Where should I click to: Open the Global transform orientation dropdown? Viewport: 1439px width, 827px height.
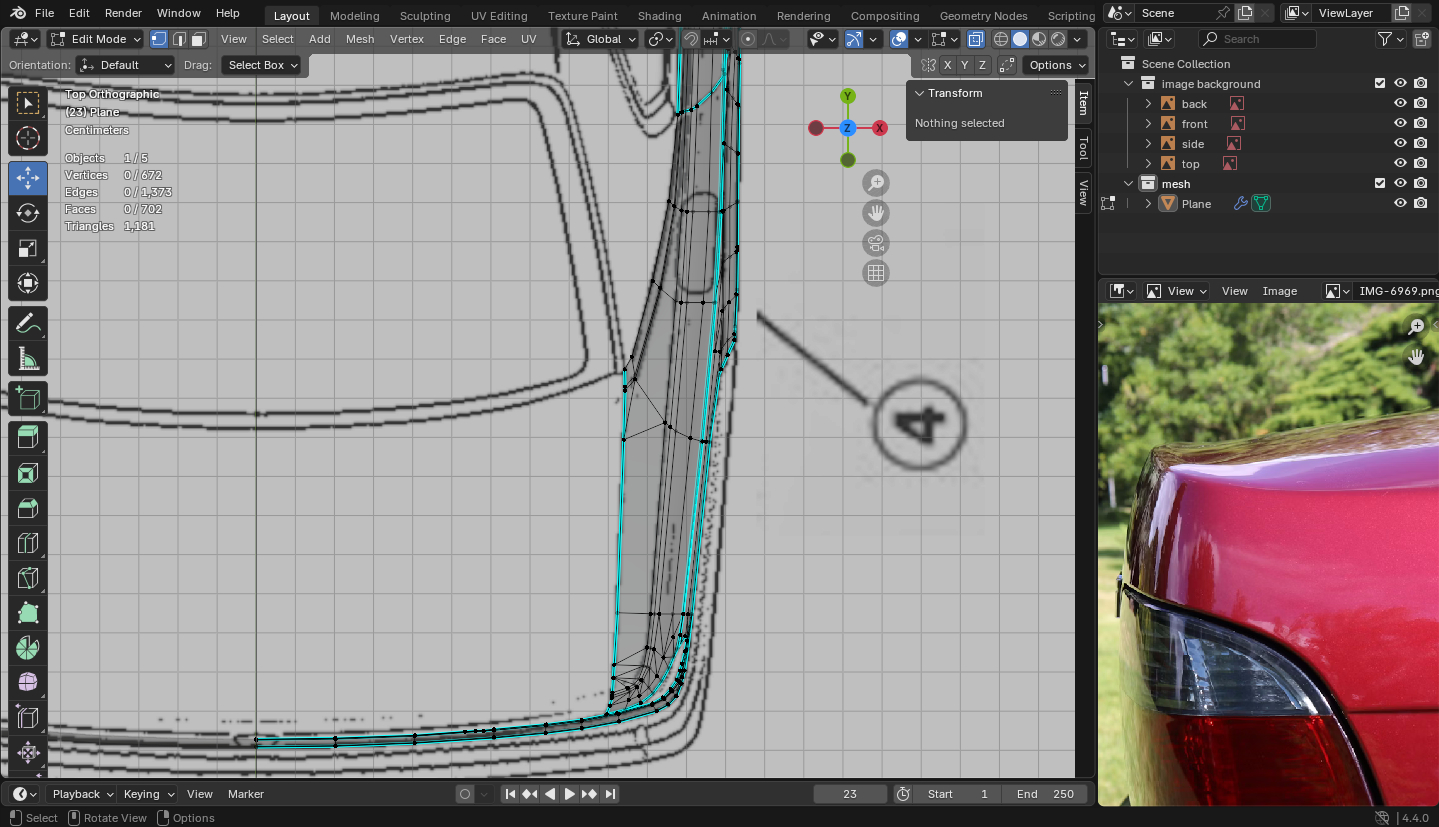point(600,39)
